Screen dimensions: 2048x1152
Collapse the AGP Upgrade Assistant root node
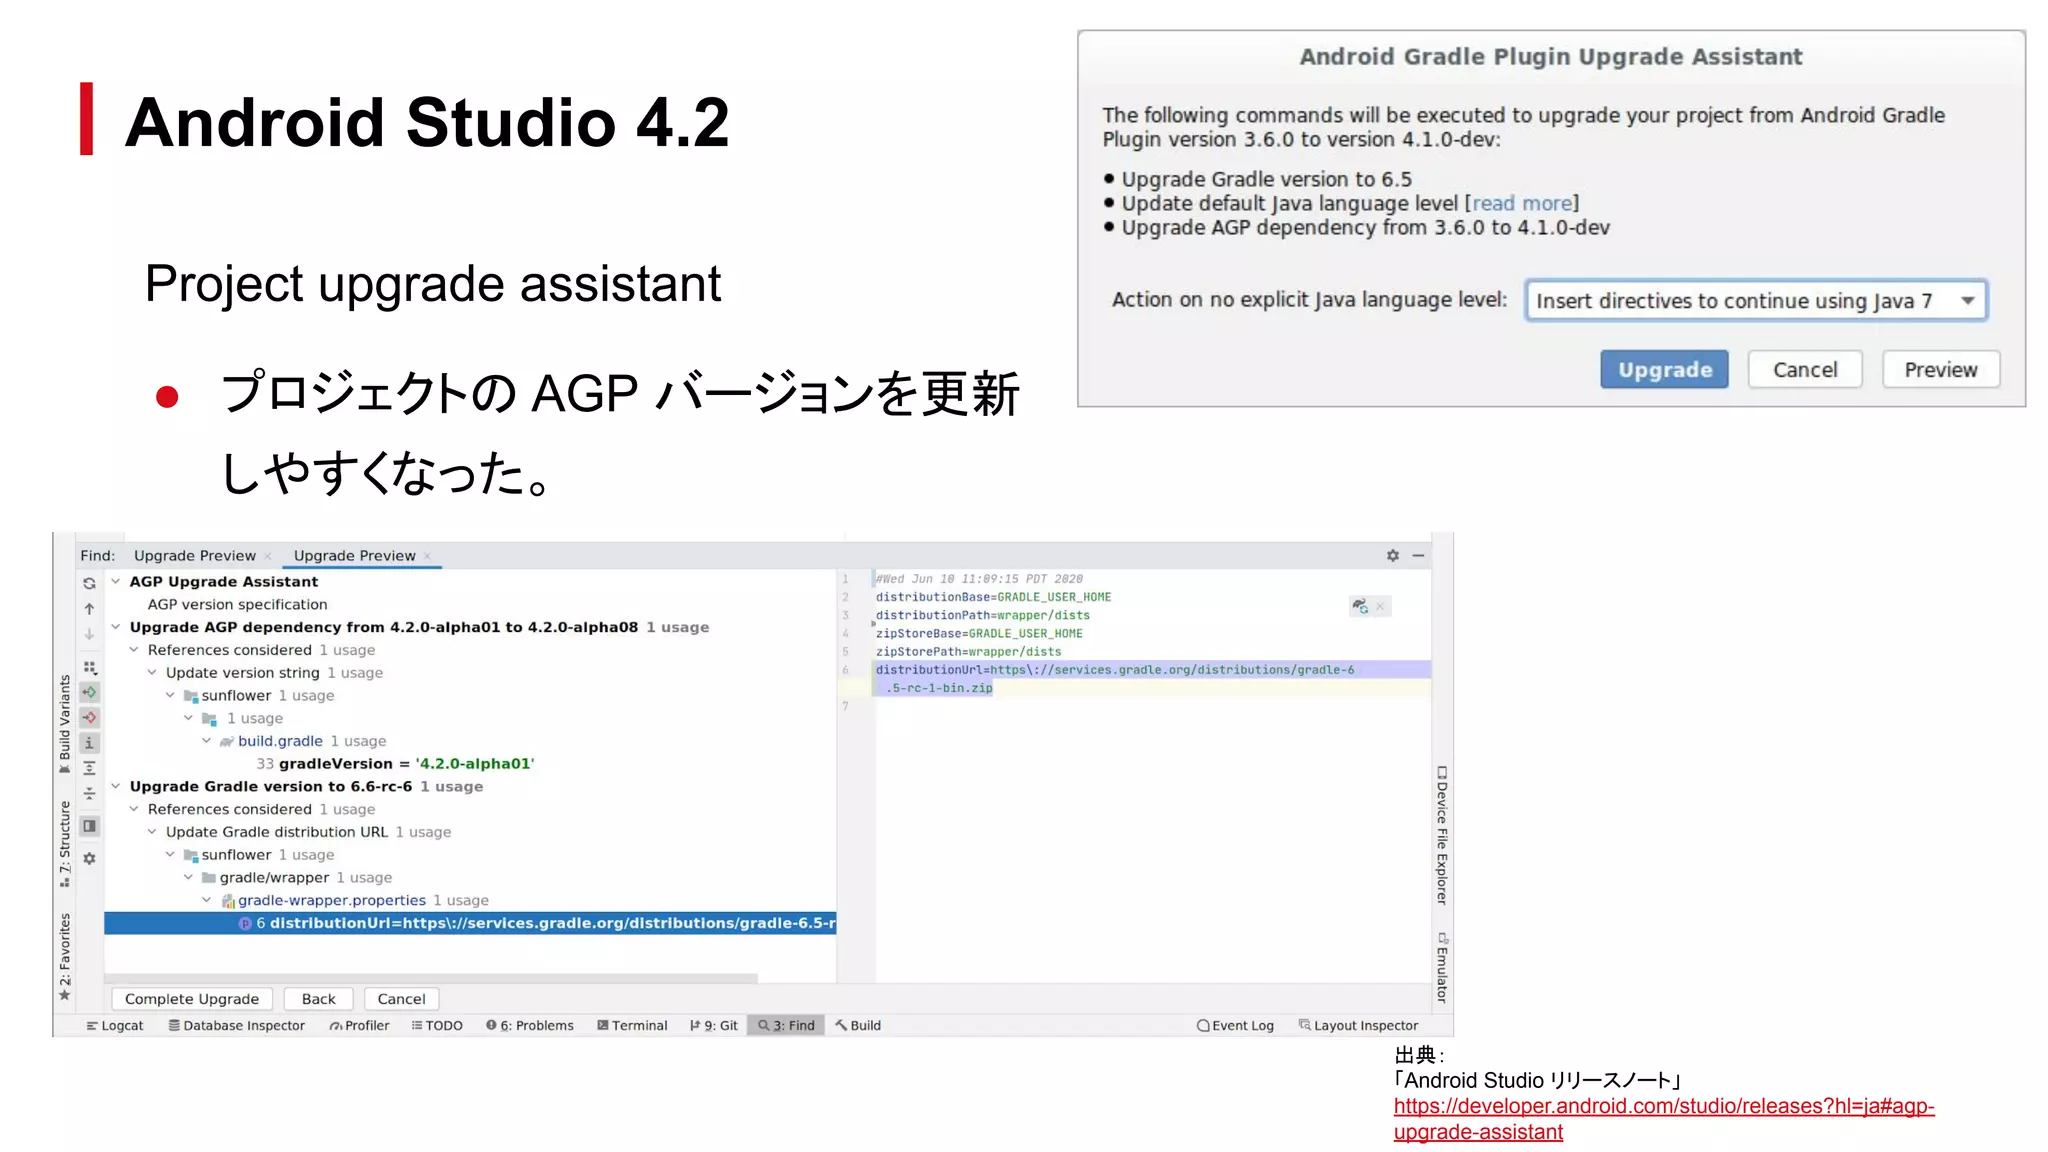coord(116,581)
